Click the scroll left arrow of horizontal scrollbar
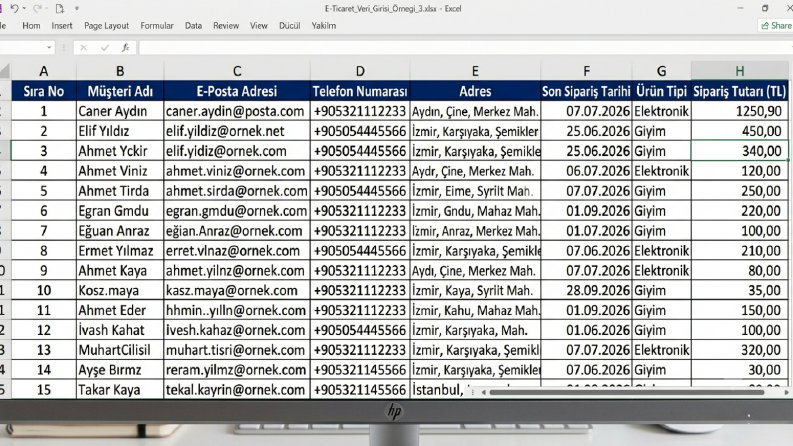This screenshot has width=793, height=446. point(484,392)
